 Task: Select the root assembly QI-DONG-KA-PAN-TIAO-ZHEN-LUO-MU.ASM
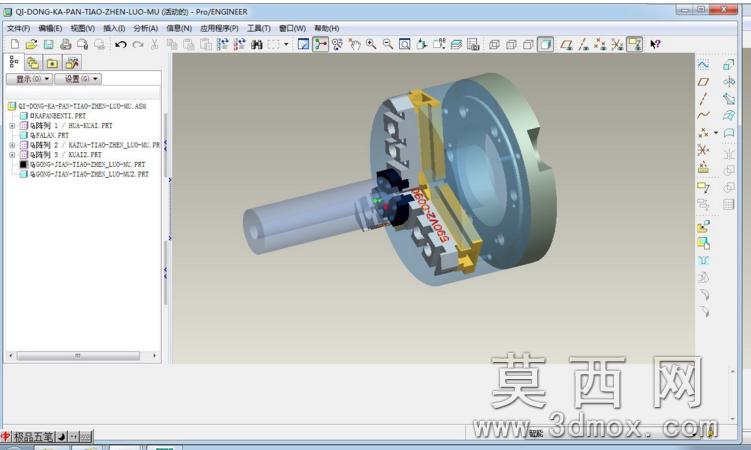coord(77,106)
